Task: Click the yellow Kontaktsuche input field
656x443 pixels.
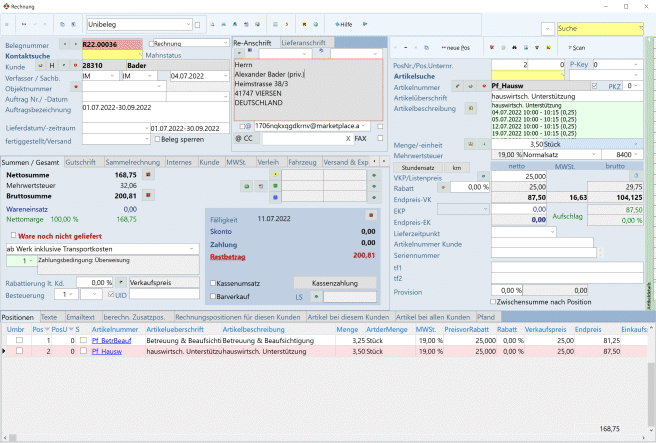Action: 112,55
